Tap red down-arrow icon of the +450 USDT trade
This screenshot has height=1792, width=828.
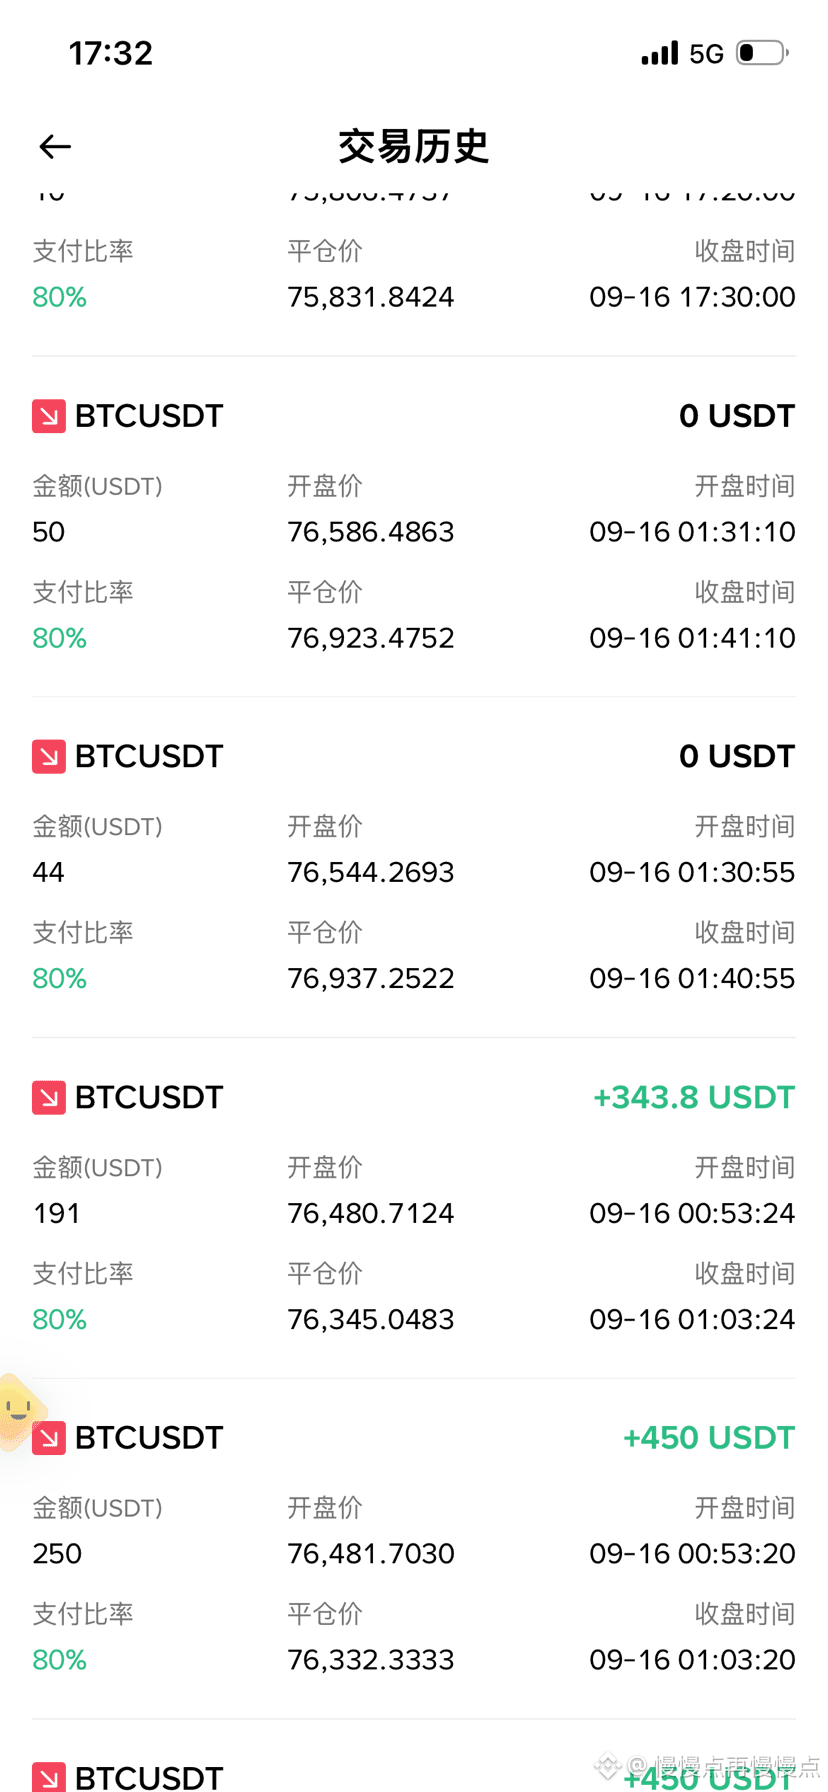pyautogui.click(x=49, y=1438)
